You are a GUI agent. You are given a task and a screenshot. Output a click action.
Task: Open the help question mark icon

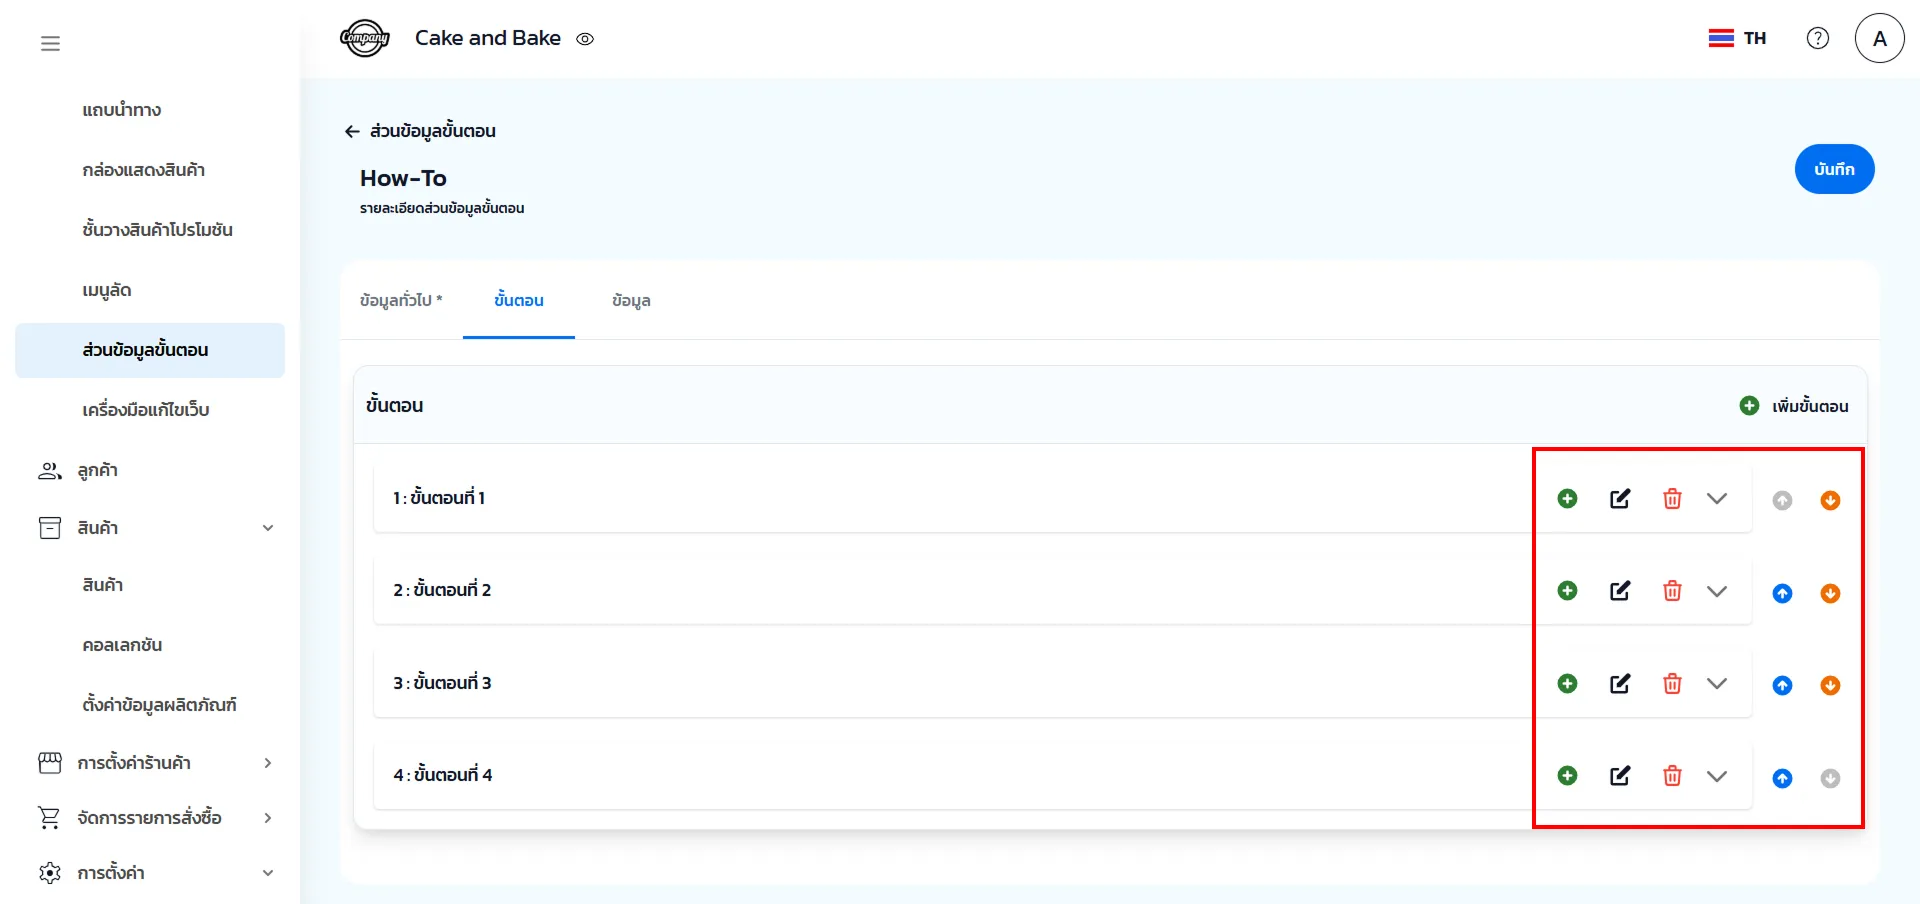tap(1818, 38)
